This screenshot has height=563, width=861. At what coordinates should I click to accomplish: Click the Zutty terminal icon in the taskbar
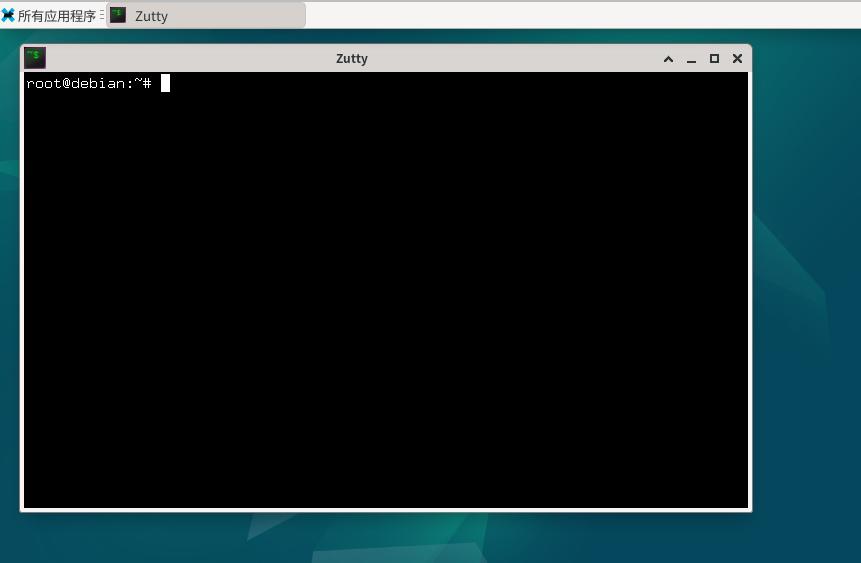coord(118,15)
